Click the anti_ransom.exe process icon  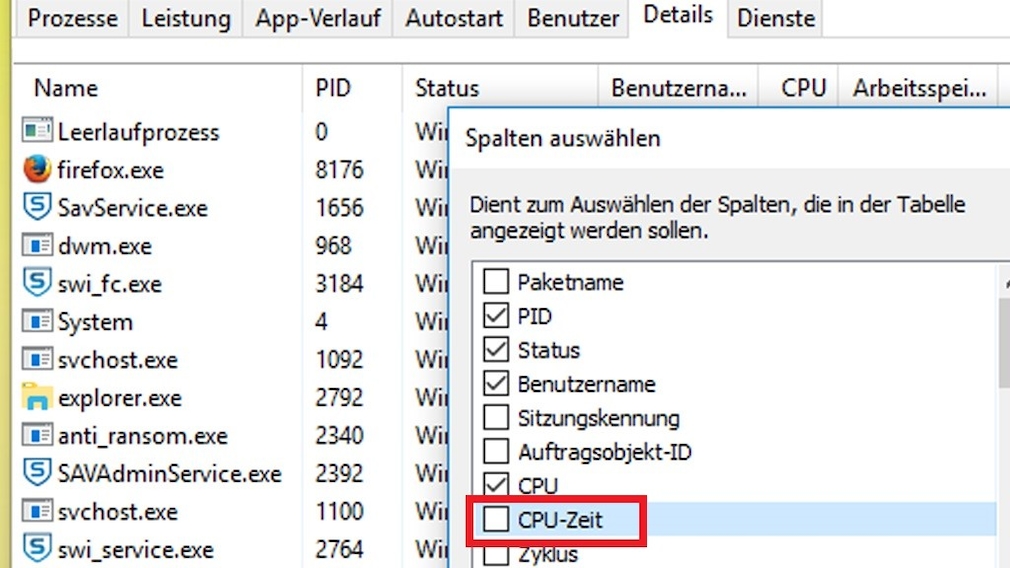[x=37, y=435]
